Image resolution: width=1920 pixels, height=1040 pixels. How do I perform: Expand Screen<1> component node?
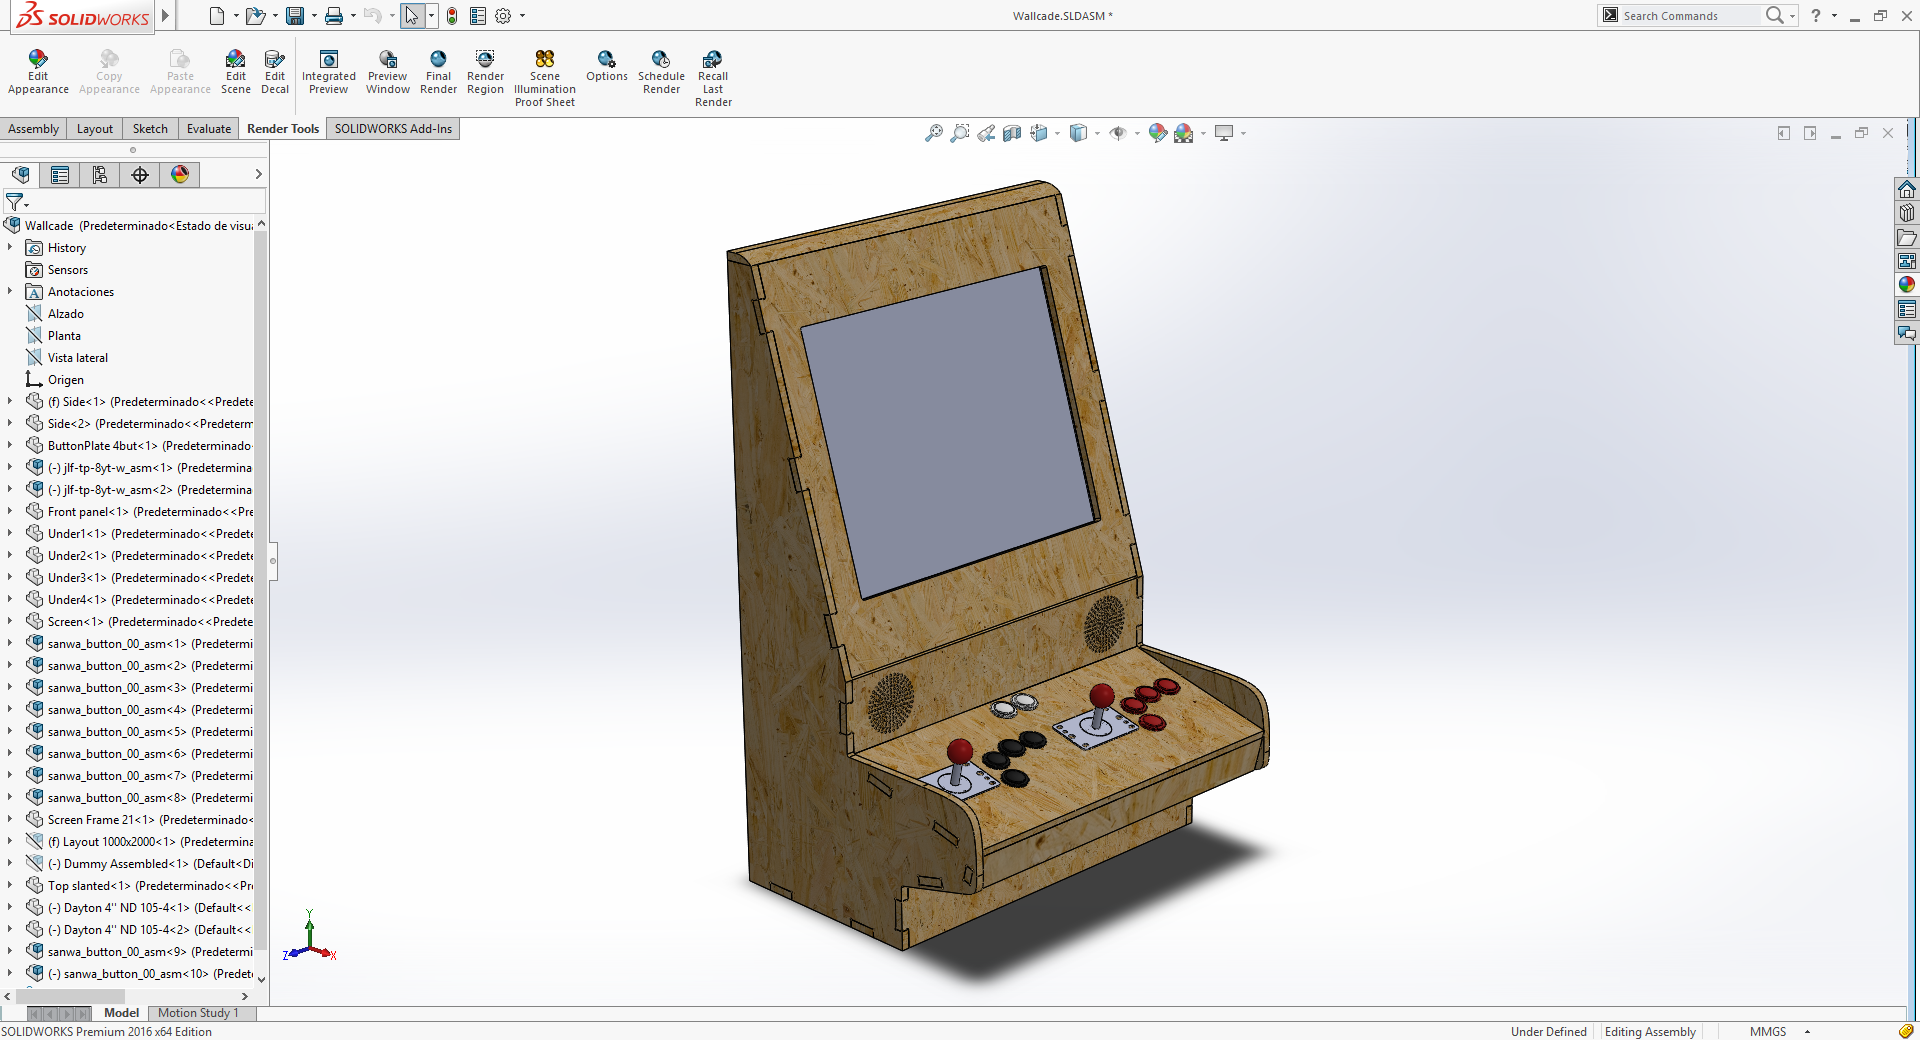pyautogui.click(x=10, y=621)
